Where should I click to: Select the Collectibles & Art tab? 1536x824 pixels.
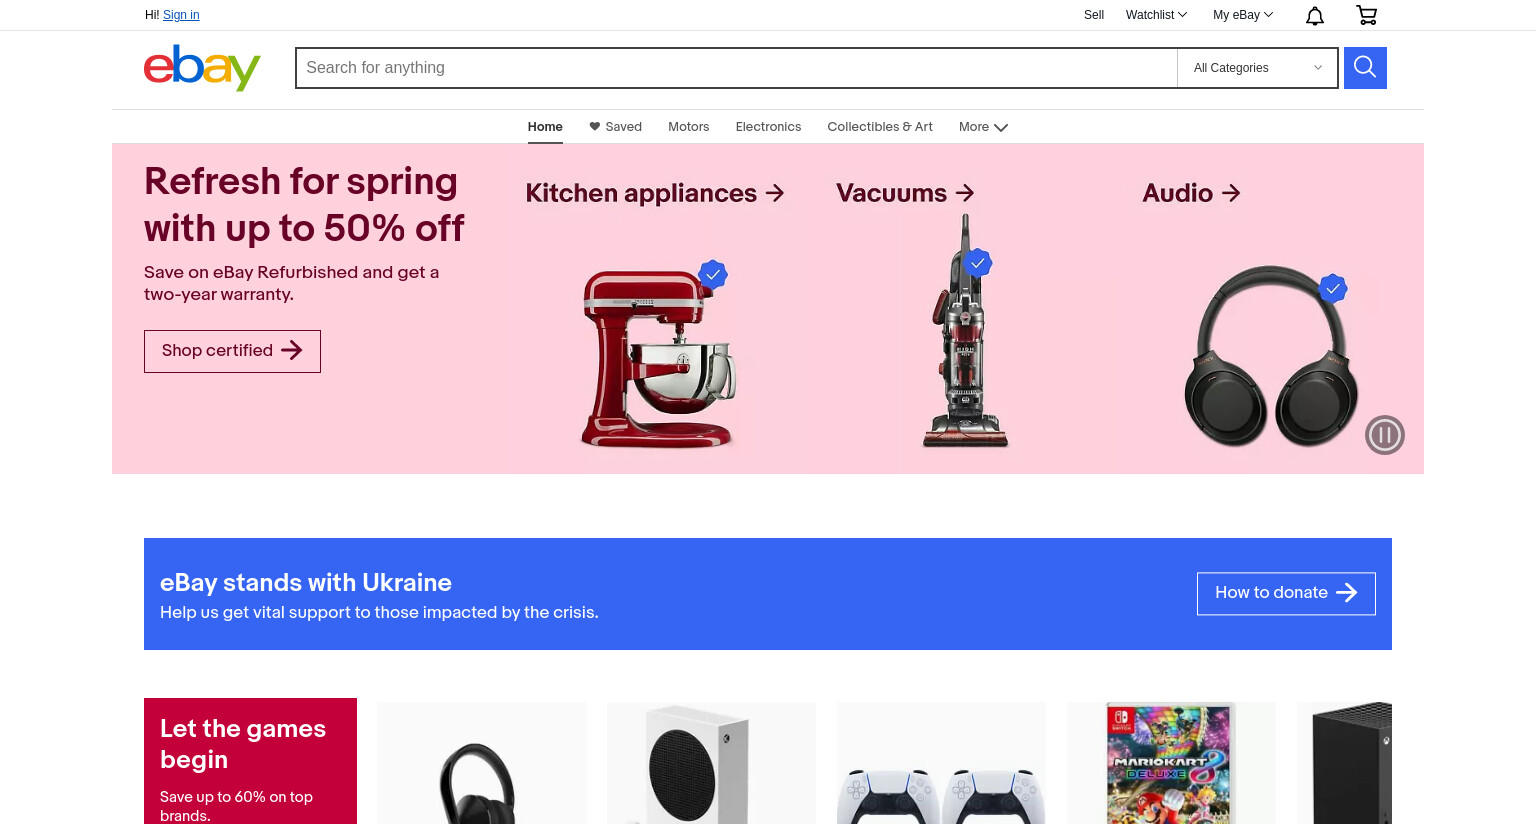coord(880,127)
